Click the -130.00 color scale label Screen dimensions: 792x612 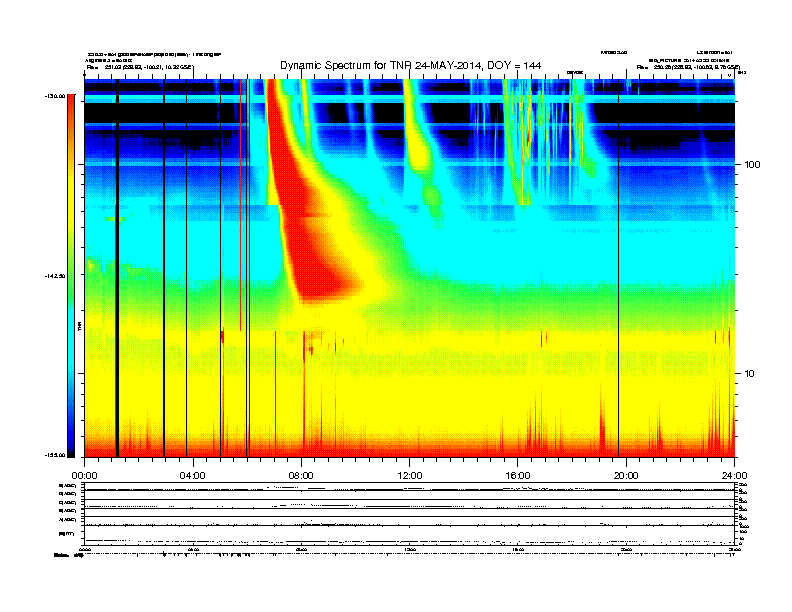pyautogui.click(x=56, y=96)
